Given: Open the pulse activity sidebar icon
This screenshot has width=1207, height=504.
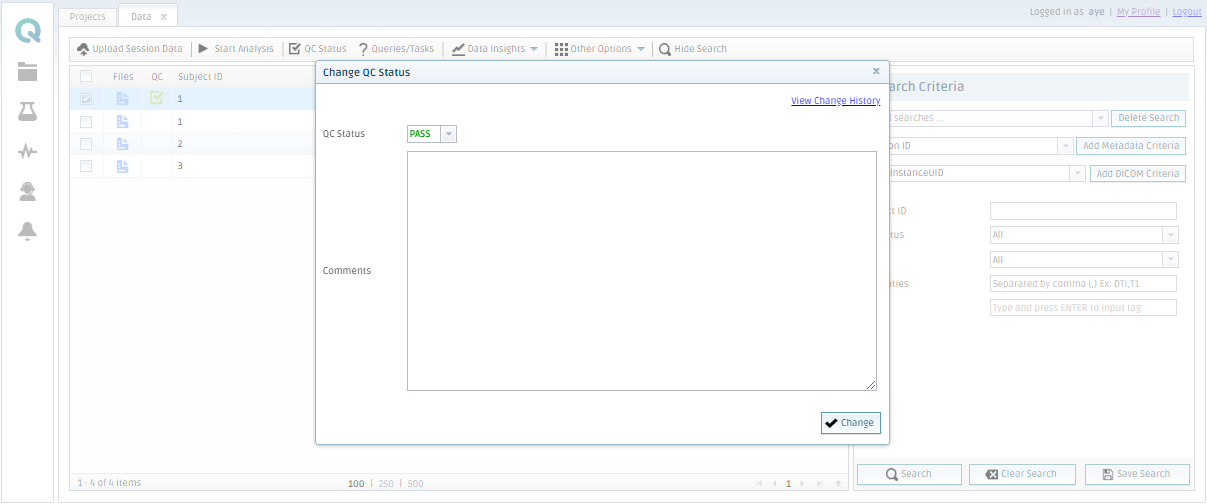Looking at the screenshot, I should coord(28,152).
